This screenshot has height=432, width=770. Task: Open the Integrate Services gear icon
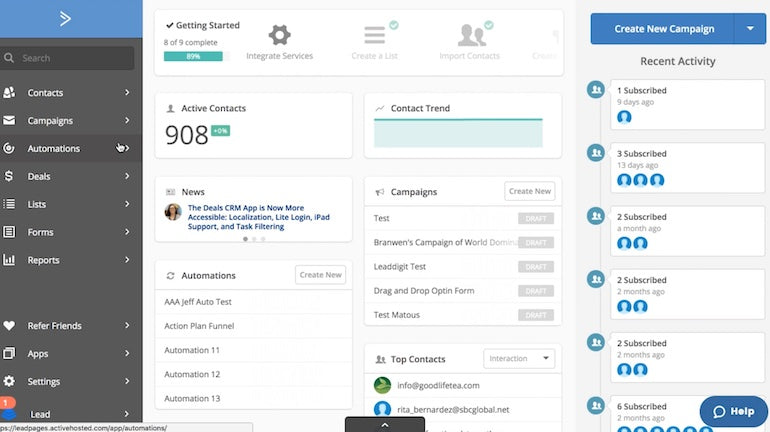point(279,35)
